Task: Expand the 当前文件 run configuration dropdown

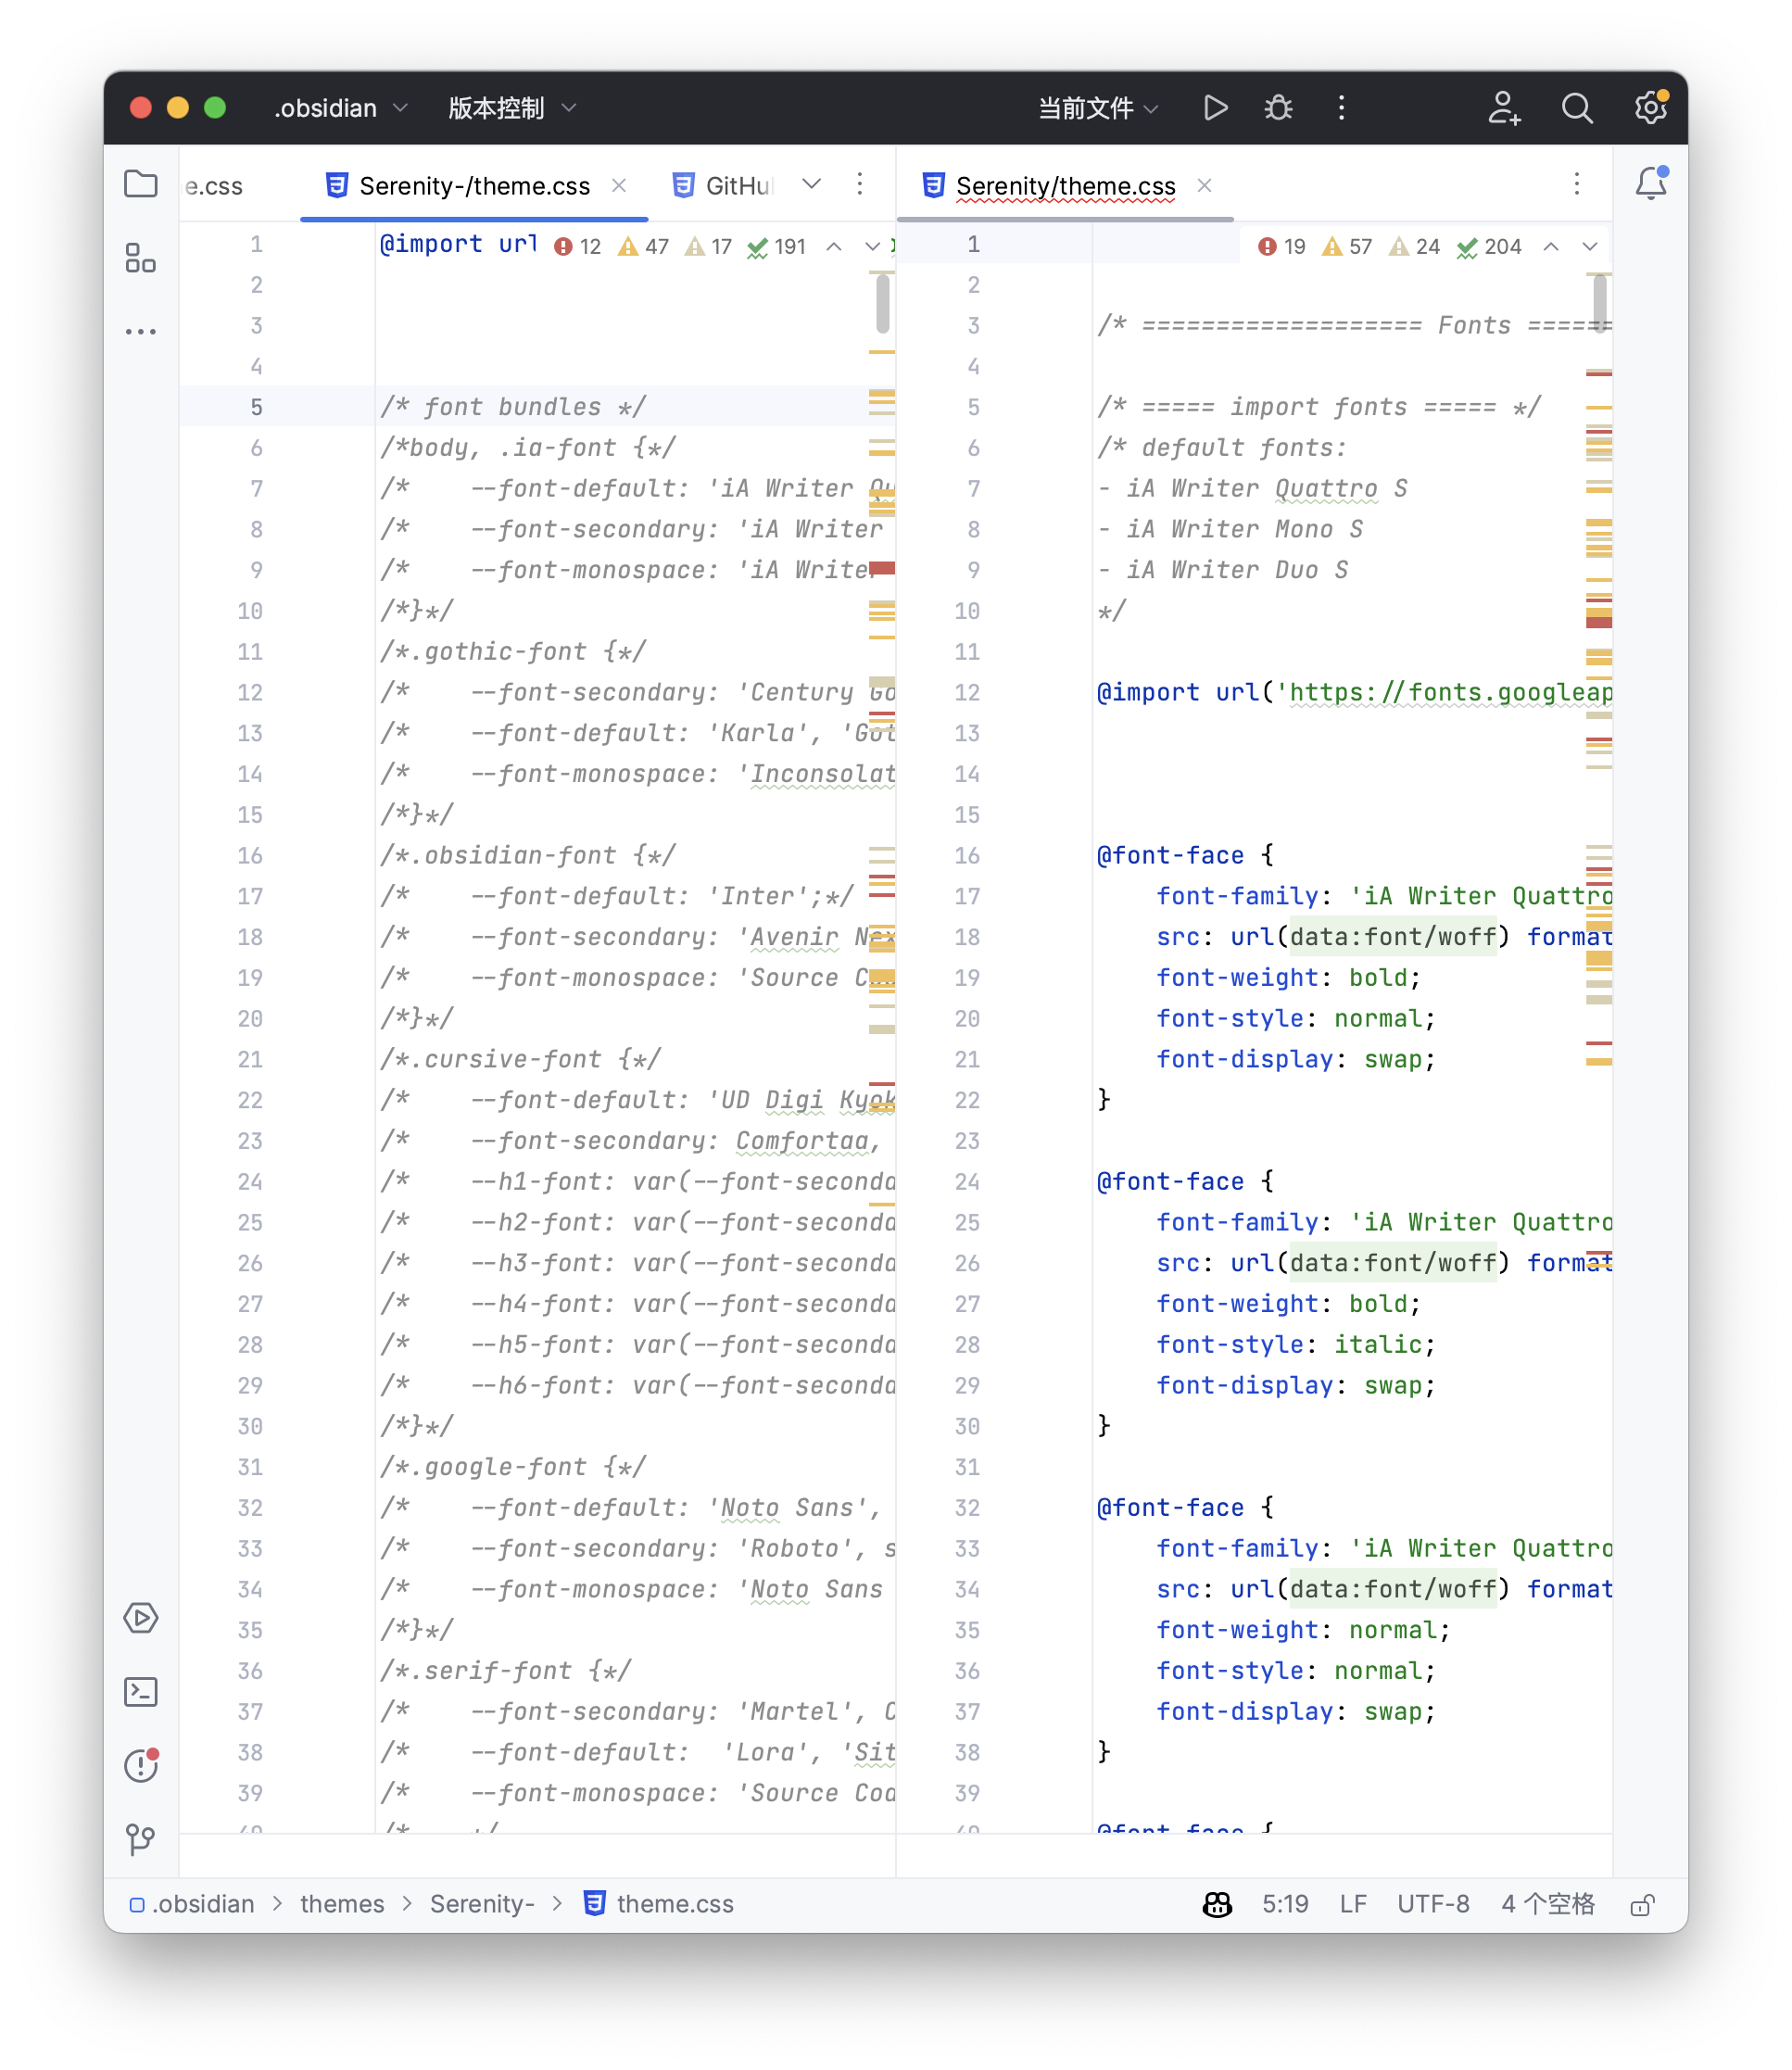Action: pos(1098,108)
